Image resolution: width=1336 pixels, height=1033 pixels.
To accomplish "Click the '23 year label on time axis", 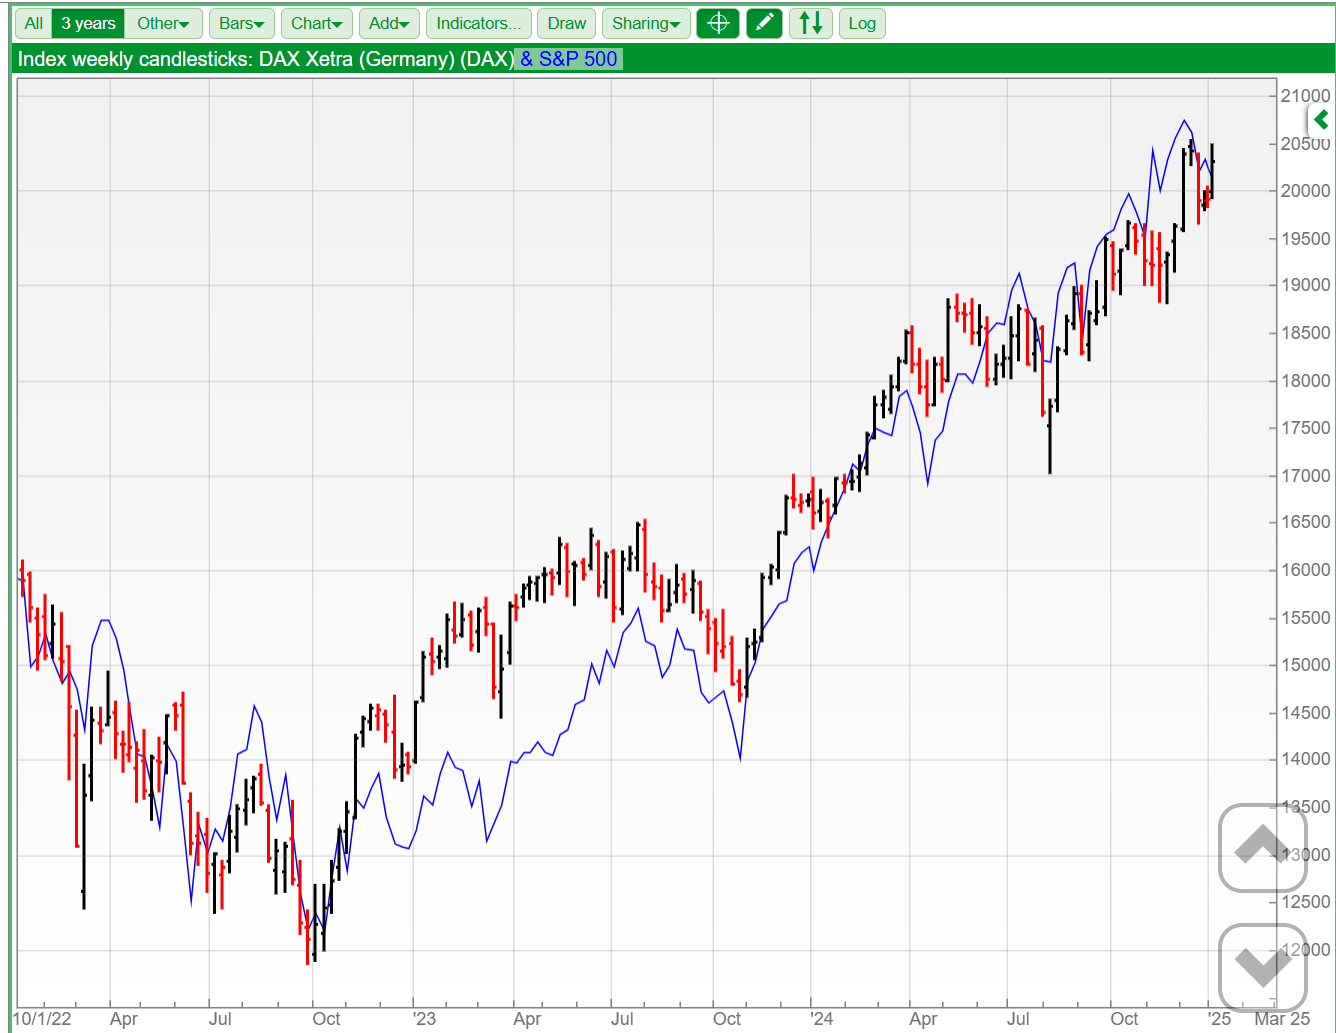I will click(424, 1019).
